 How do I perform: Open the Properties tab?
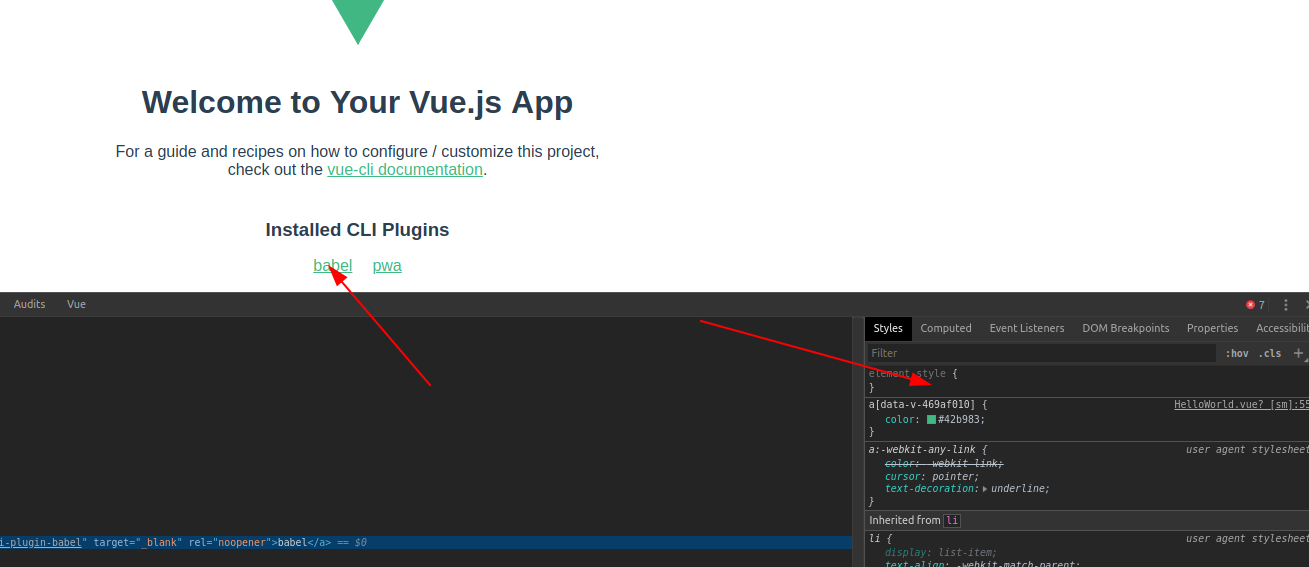tap(1212, 328)
